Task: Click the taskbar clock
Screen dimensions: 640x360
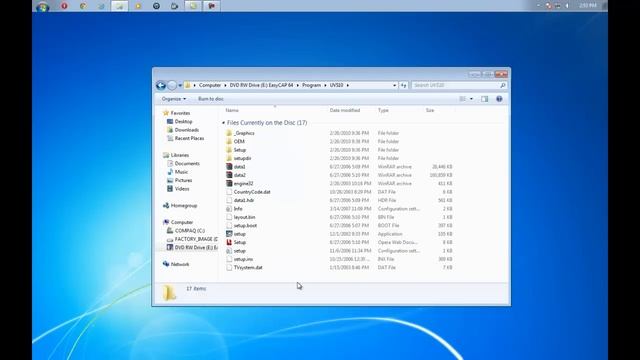Action: 587,5
